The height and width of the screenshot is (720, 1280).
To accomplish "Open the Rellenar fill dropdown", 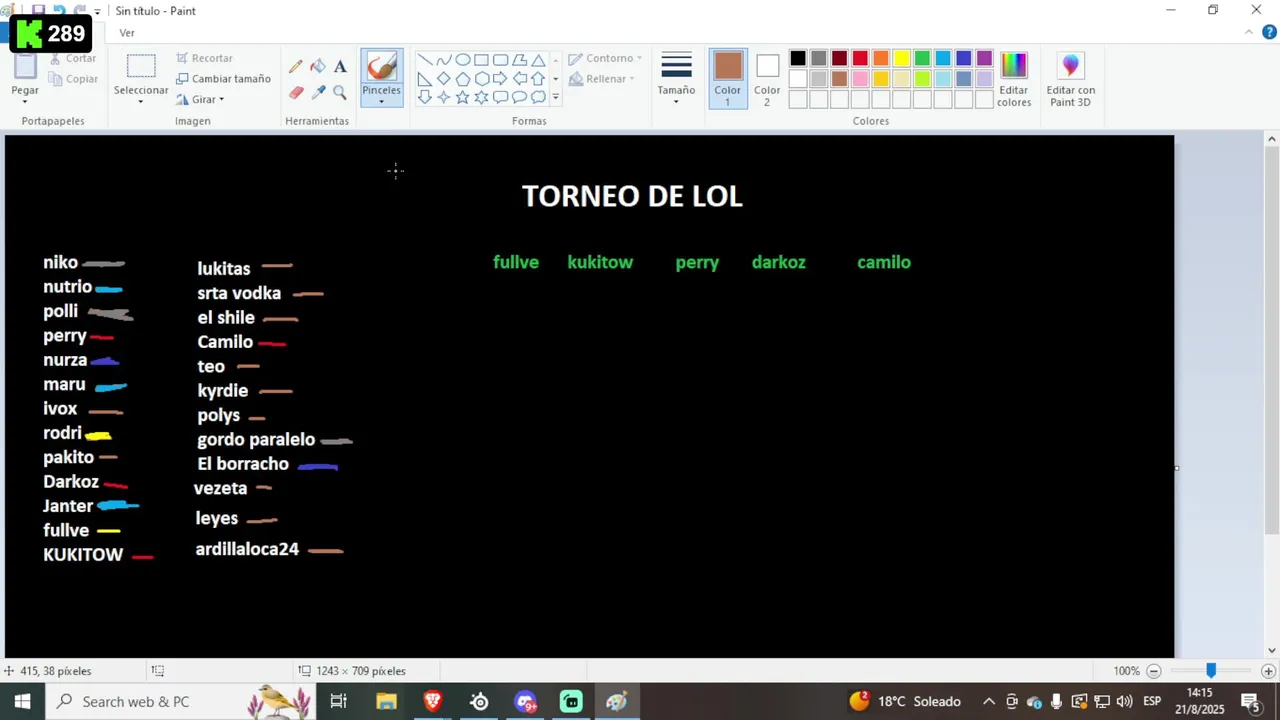I will pyautogui.click(x=600, y=79).
